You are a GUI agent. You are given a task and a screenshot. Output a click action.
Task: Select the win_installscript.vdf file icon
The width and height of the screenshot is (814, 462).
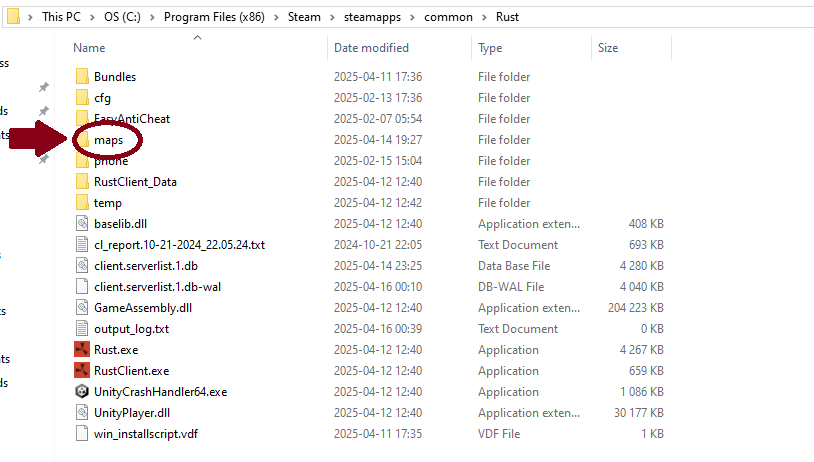pyautogui.click(x=82, y=434)
